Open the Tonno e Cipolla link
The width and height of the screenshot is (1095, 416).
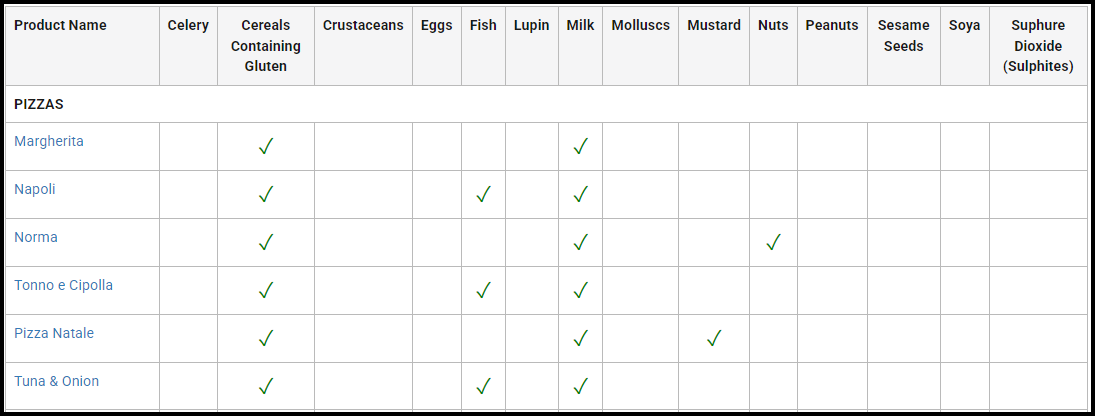64,285
